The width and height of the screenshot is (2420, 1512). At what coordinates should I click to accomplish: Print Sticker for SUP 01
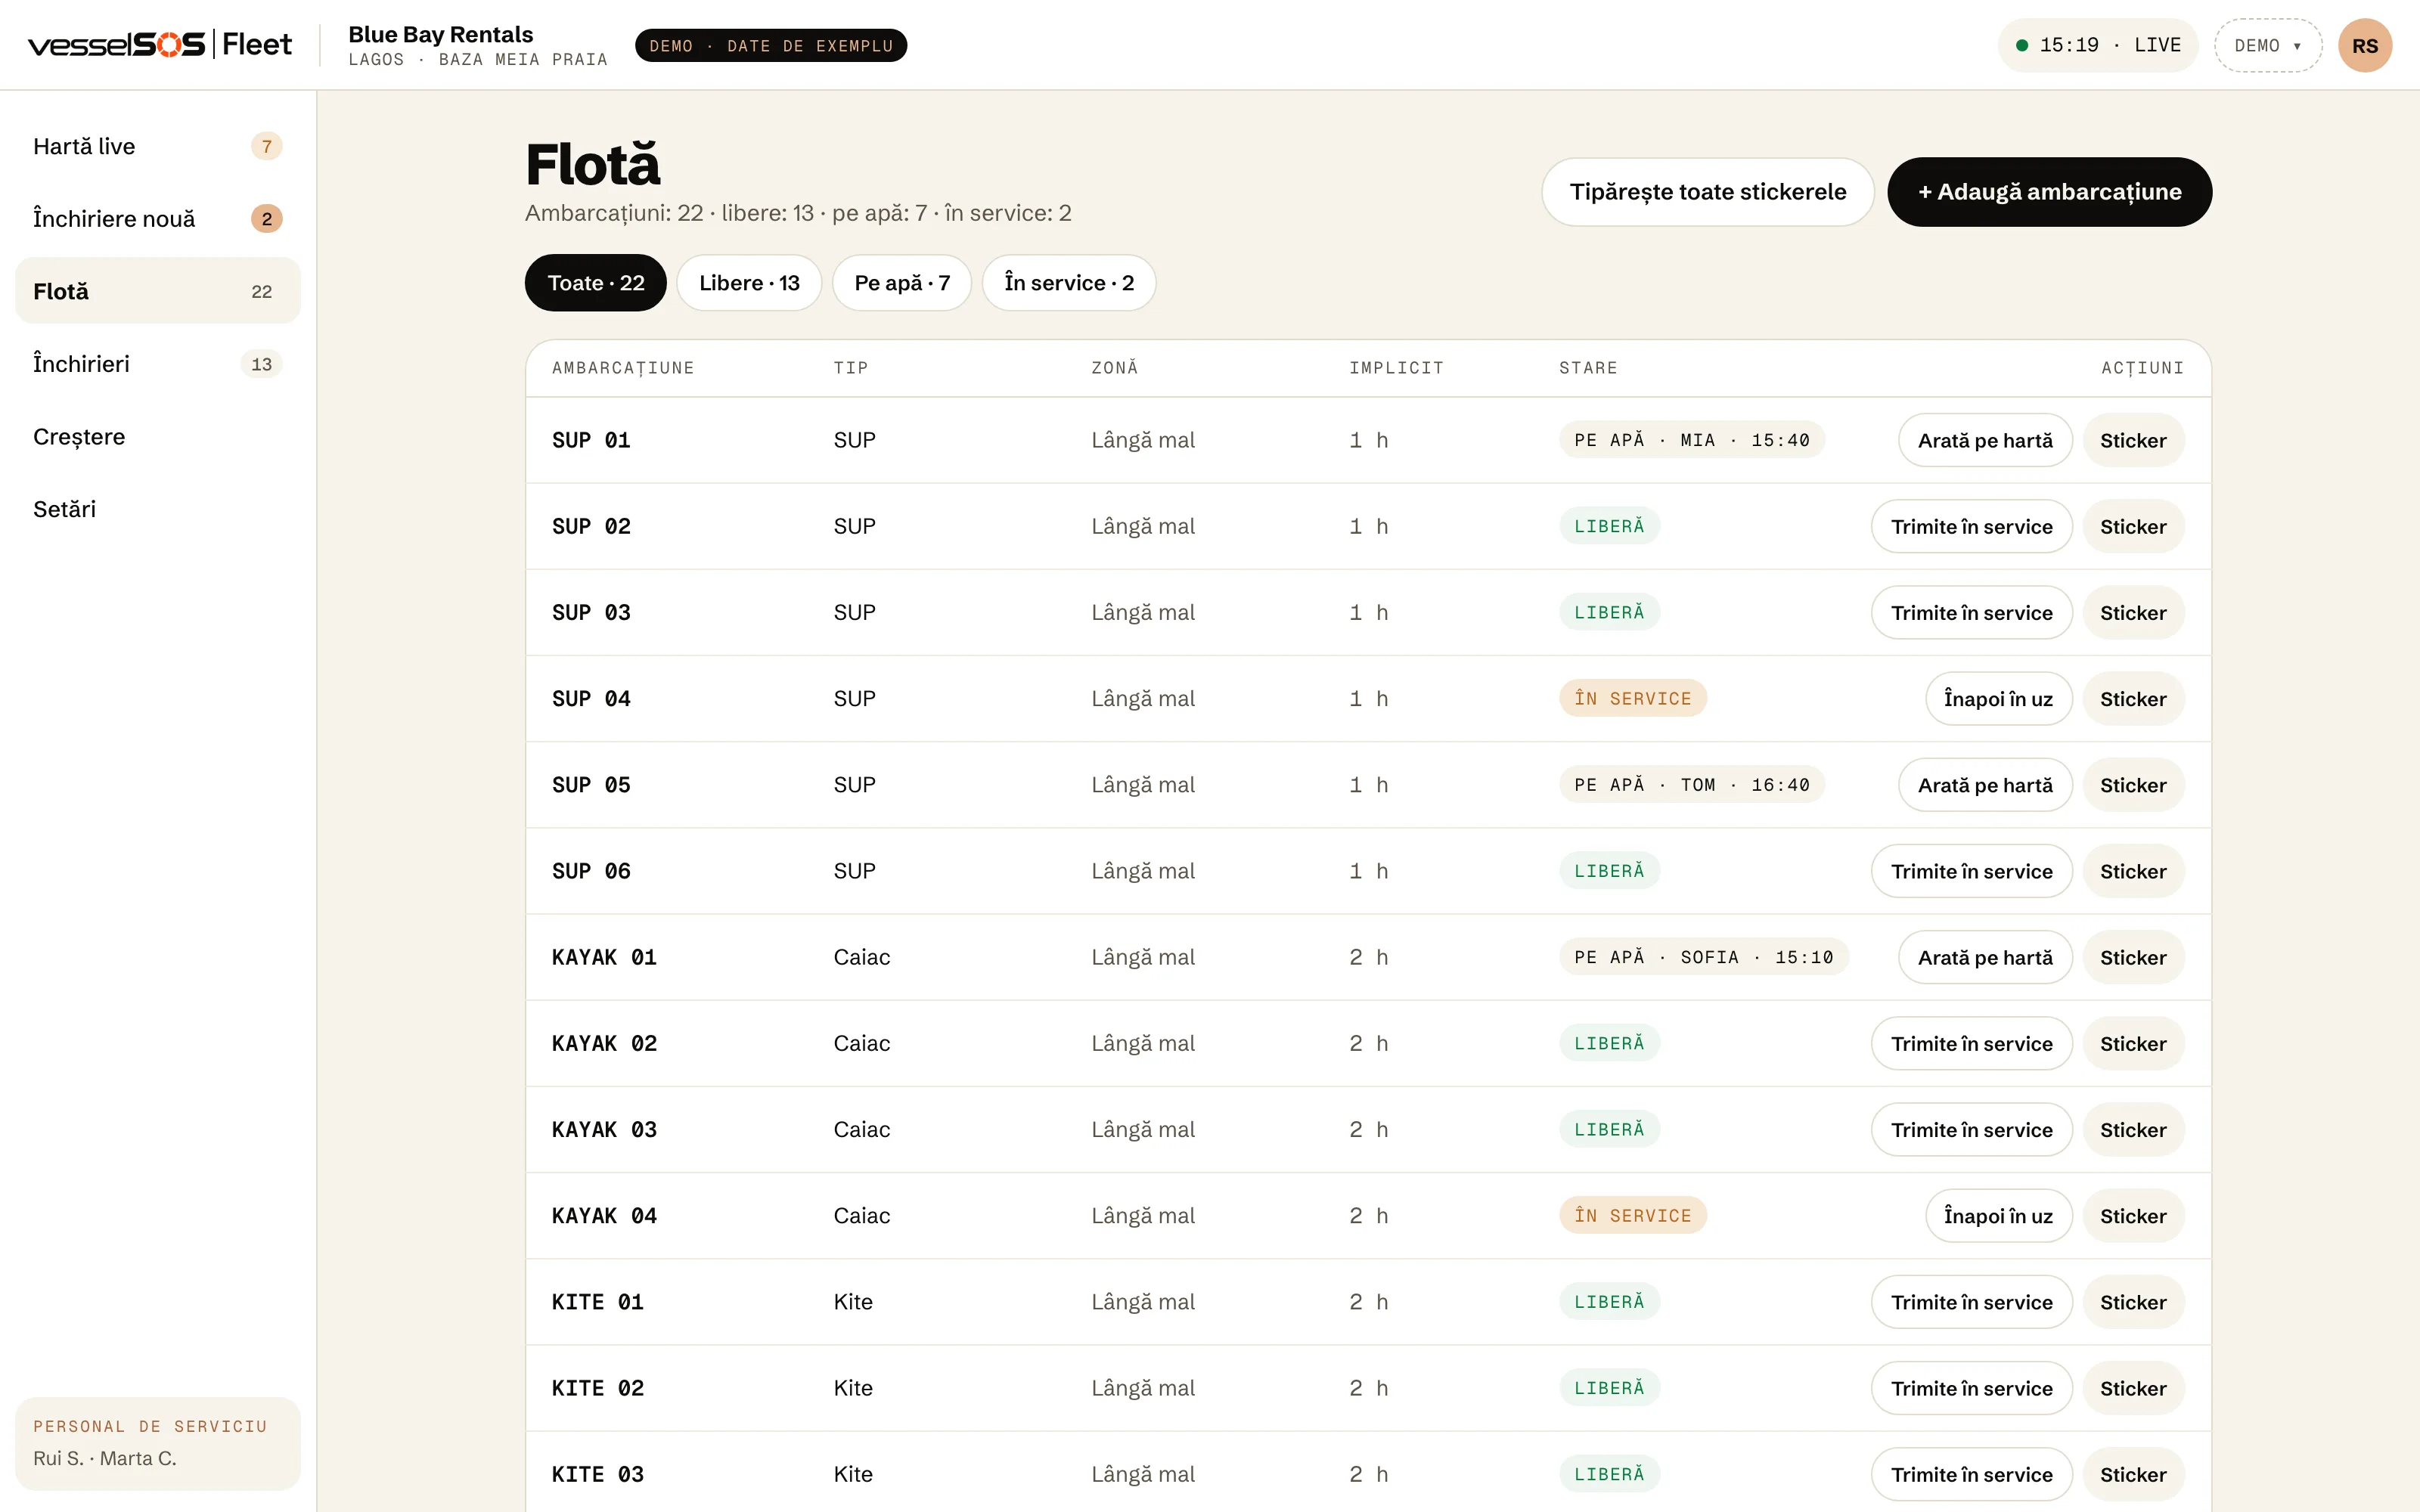click(2133, 441)
